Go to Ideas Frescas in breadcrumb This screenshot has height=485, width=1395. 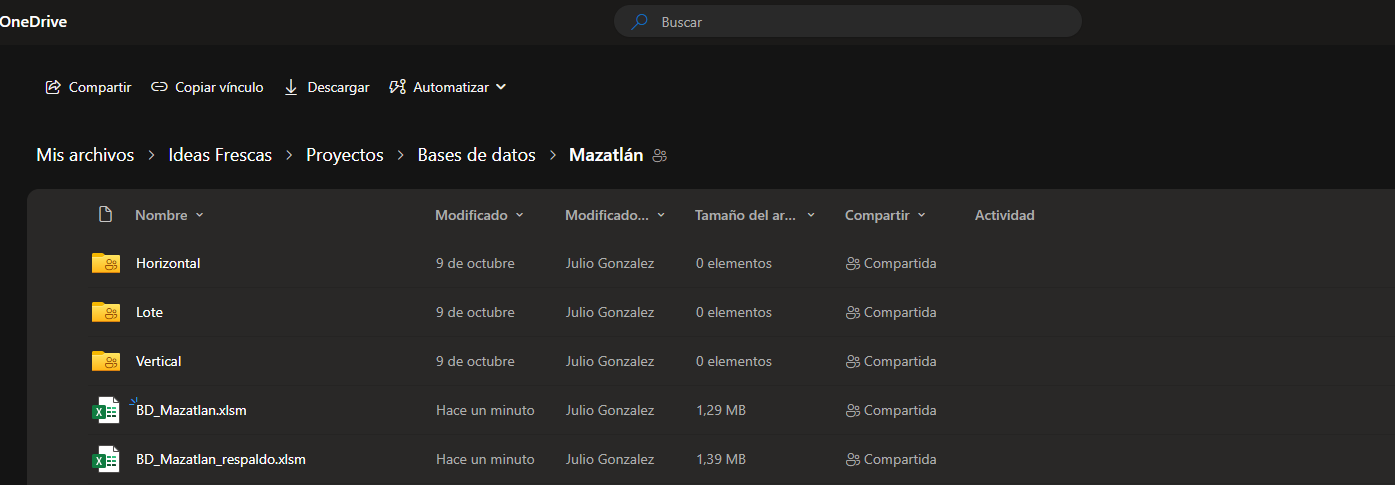click(220, 155)
